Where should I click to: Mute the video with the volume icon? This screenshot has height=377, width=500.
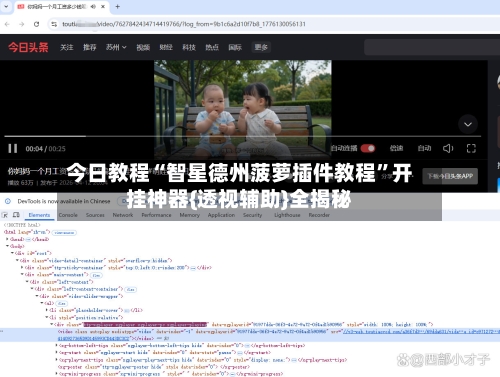pyautogui.click(x=448, y=148)
